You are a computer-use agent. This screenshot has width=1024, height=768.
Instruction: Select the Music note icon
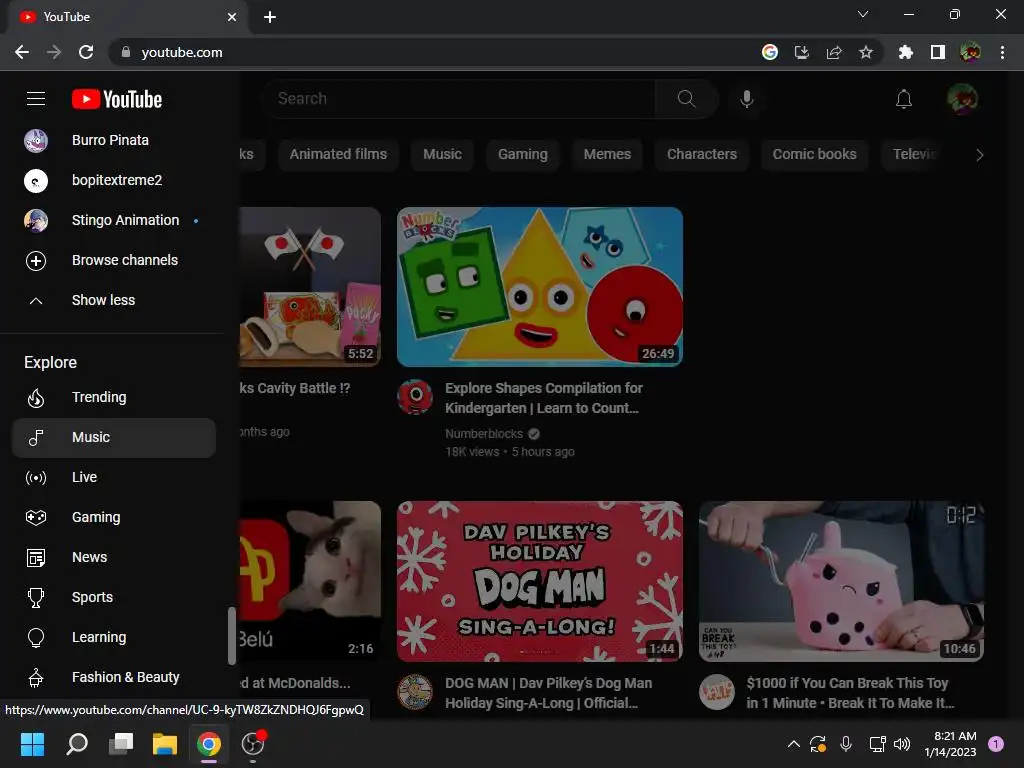click(x=36, y=438)
